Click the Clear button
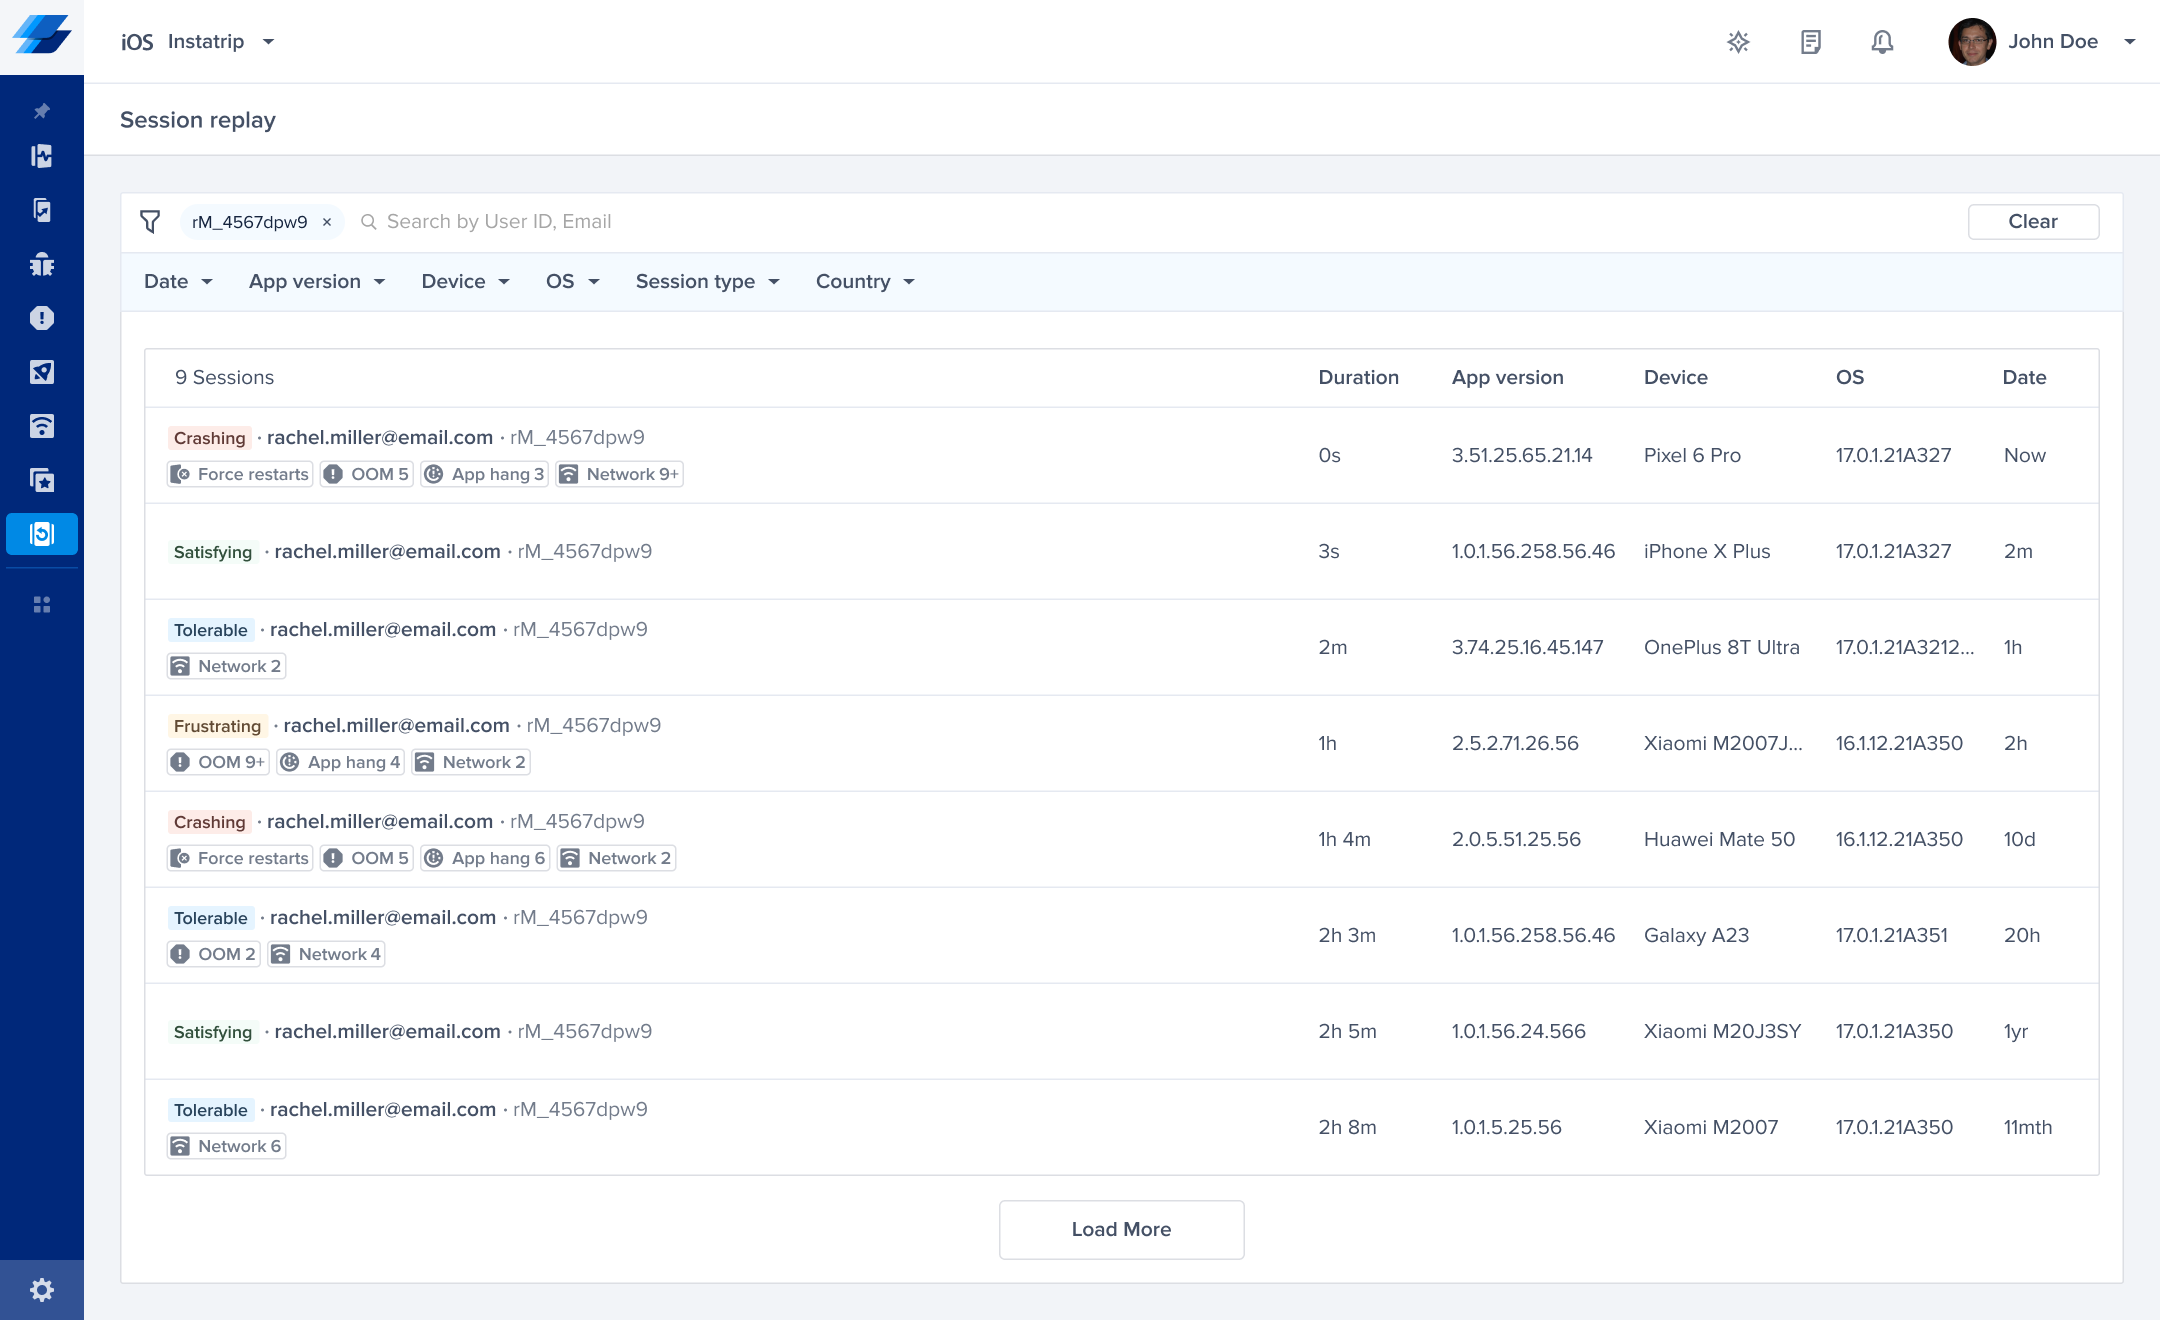The height and width of the screenshot is (1320, 2160). point(2033,222)
